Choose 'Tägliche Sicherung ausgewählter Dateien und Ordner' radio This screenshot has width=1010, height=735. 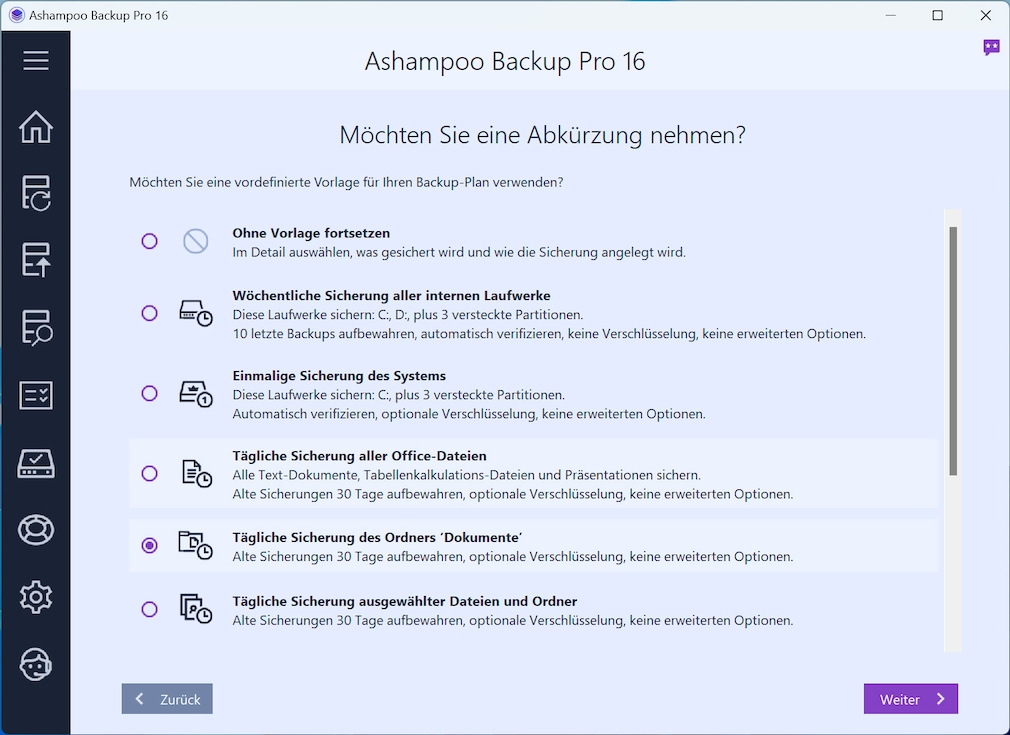point(150,609)
